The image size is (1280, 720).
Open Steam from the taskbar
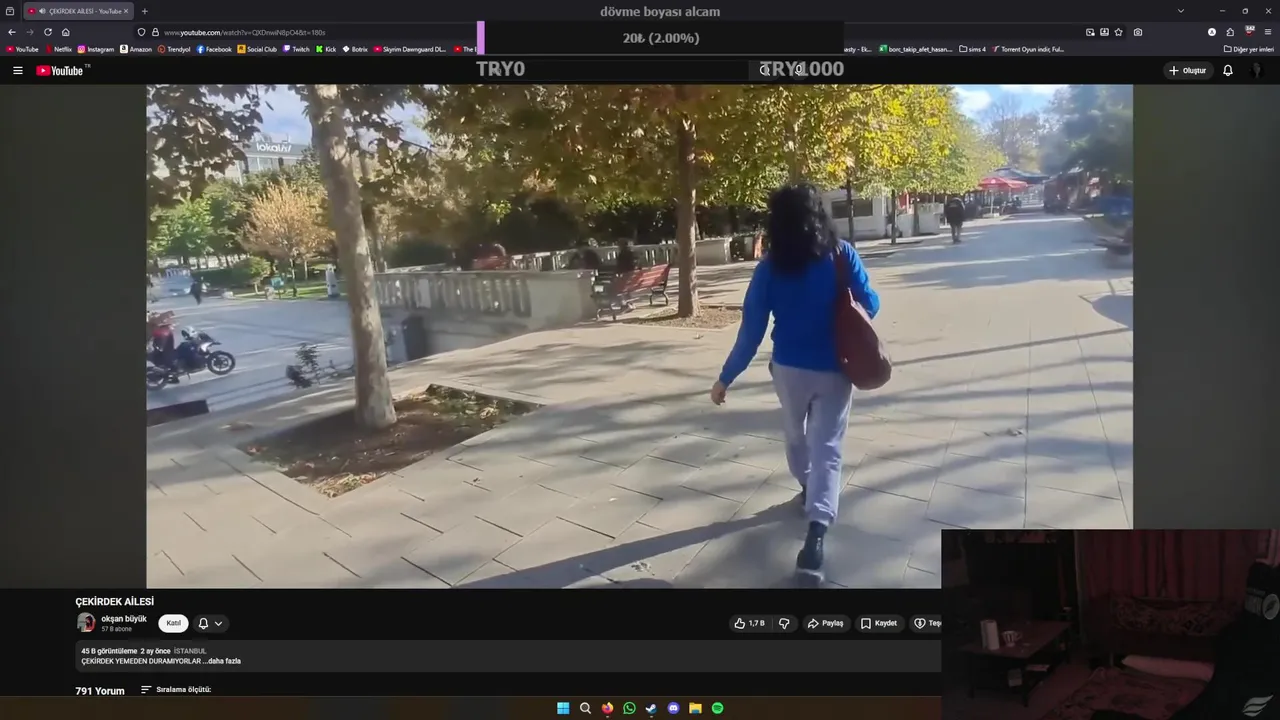[651, 708]
